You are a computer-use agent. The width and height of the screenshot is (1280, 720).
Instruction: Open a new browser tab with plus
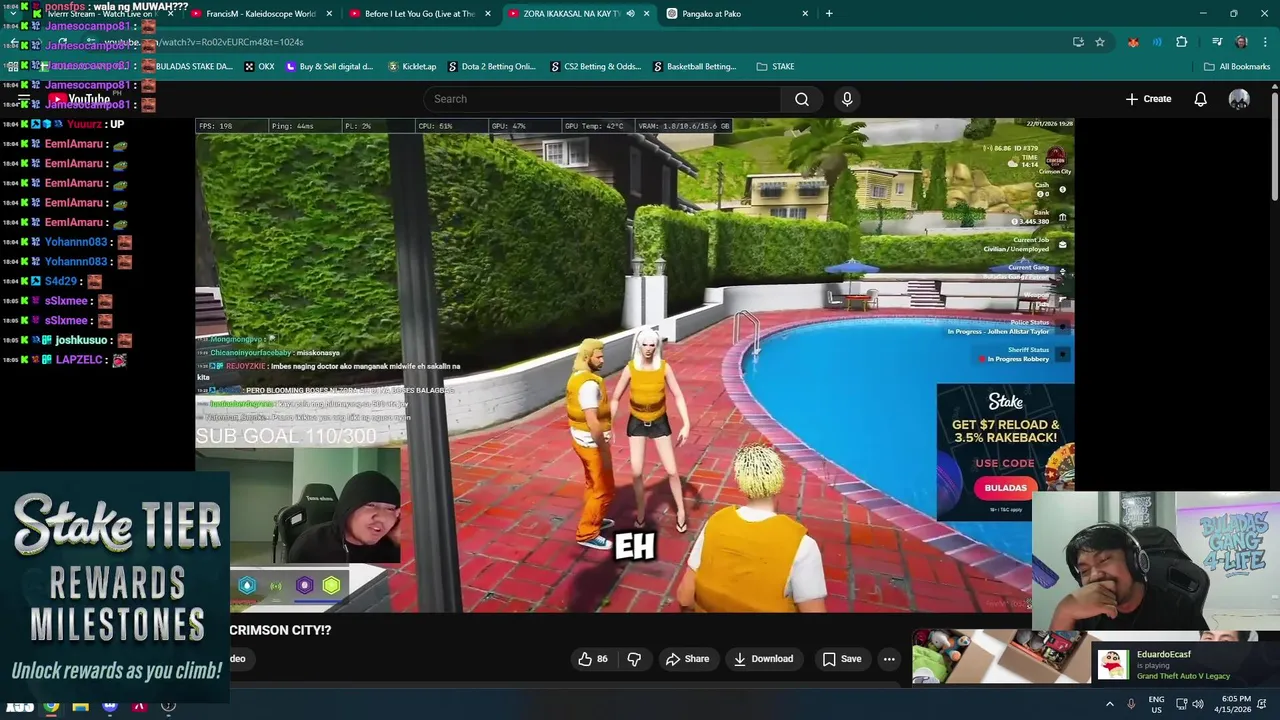829,13
